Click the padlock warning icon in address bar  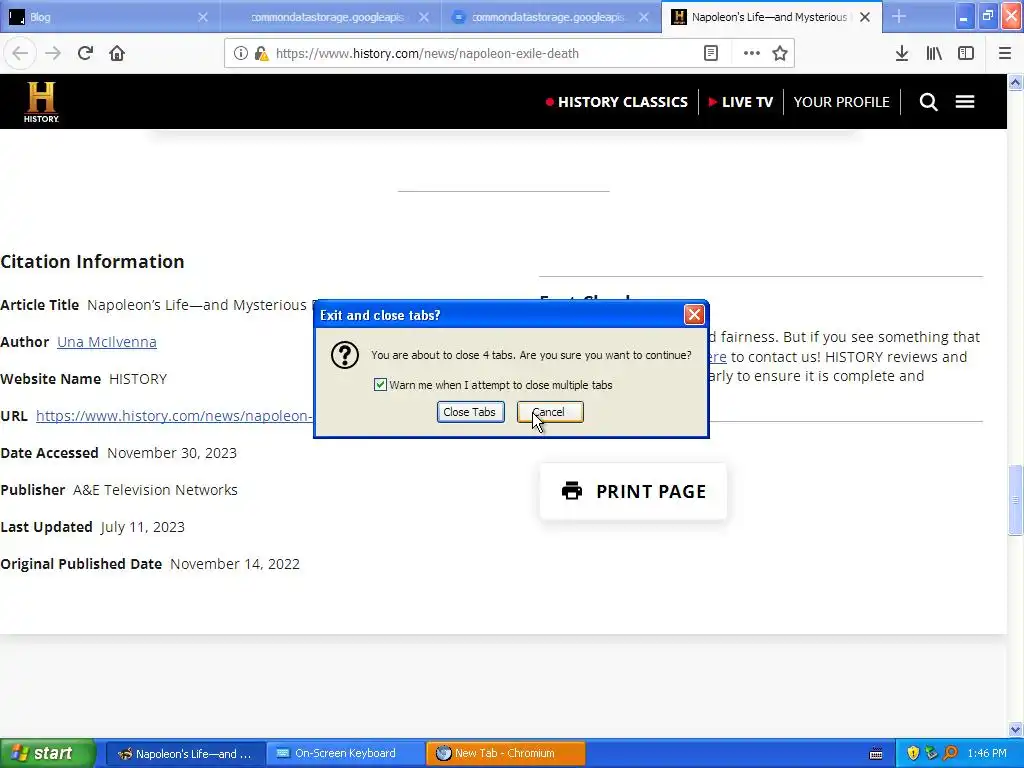coord(261,54)
